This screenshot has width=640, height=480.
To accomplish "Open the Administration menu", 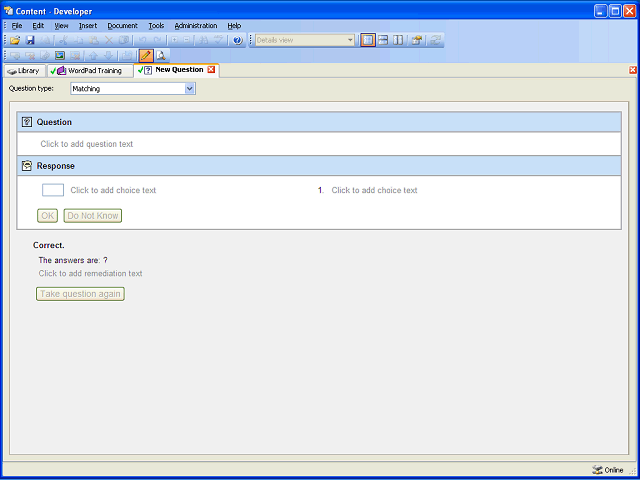I will coord(196,26).
